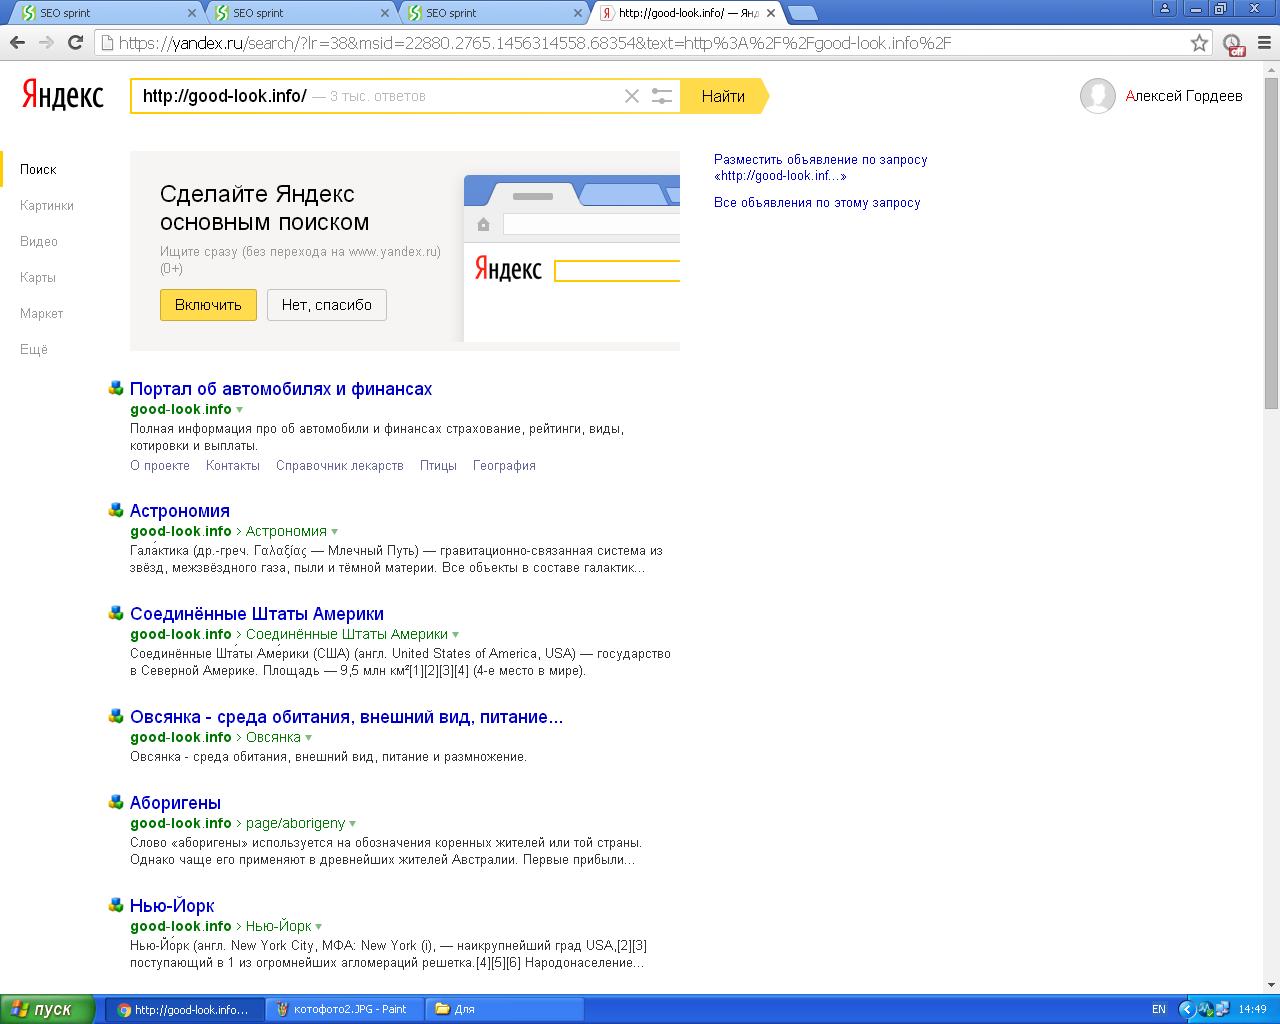Open the EN language indicator in taskbar
This screenshot has width=1280, height=1024.
[1158, 1009]
